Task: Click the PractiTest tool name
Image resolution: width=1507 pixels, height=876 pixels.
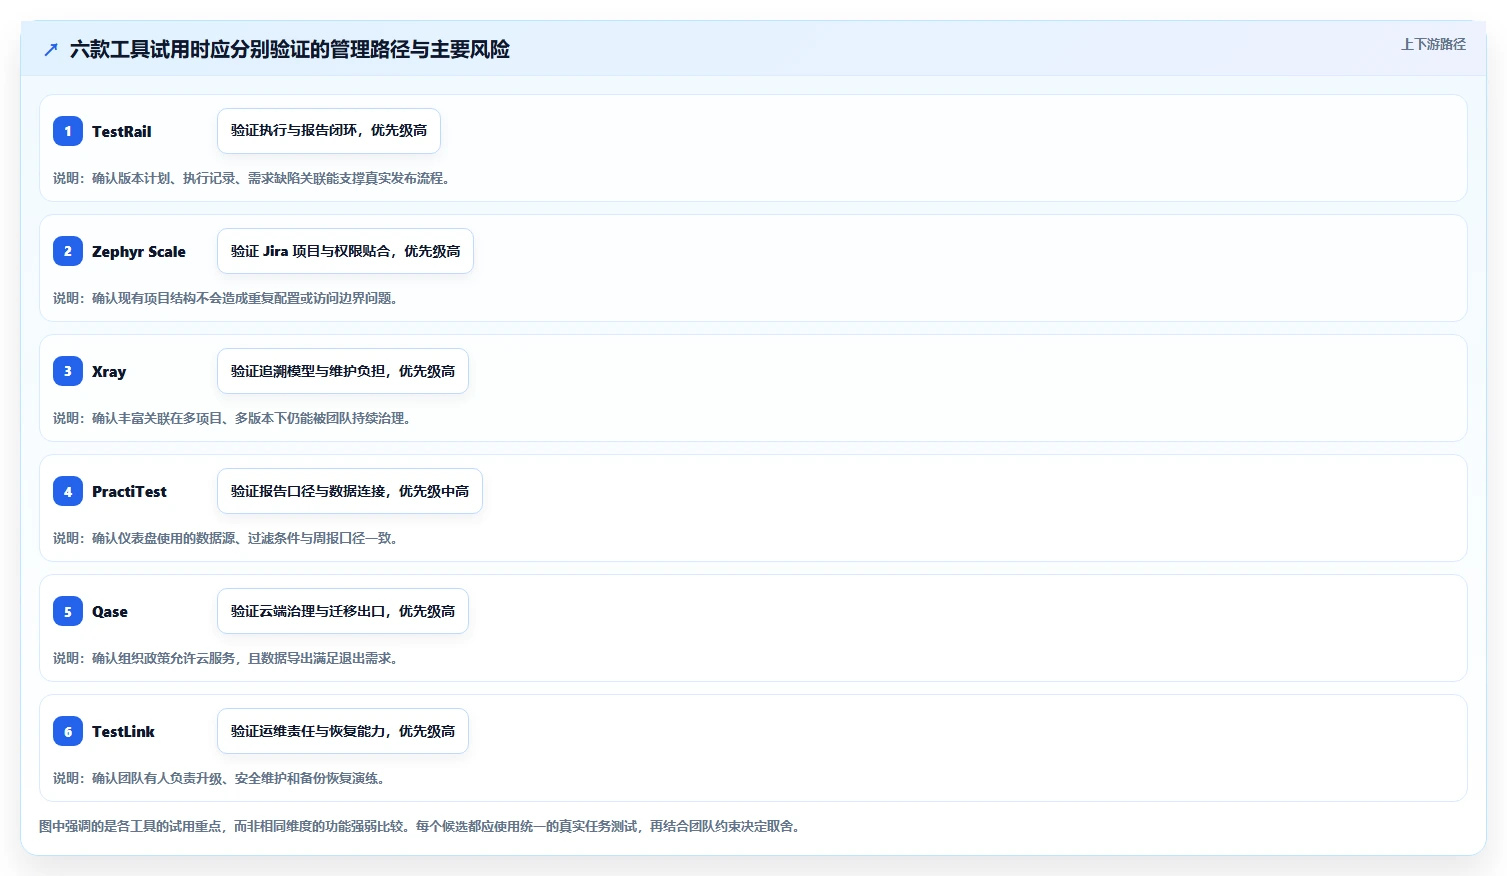Action: coord(129,491)
